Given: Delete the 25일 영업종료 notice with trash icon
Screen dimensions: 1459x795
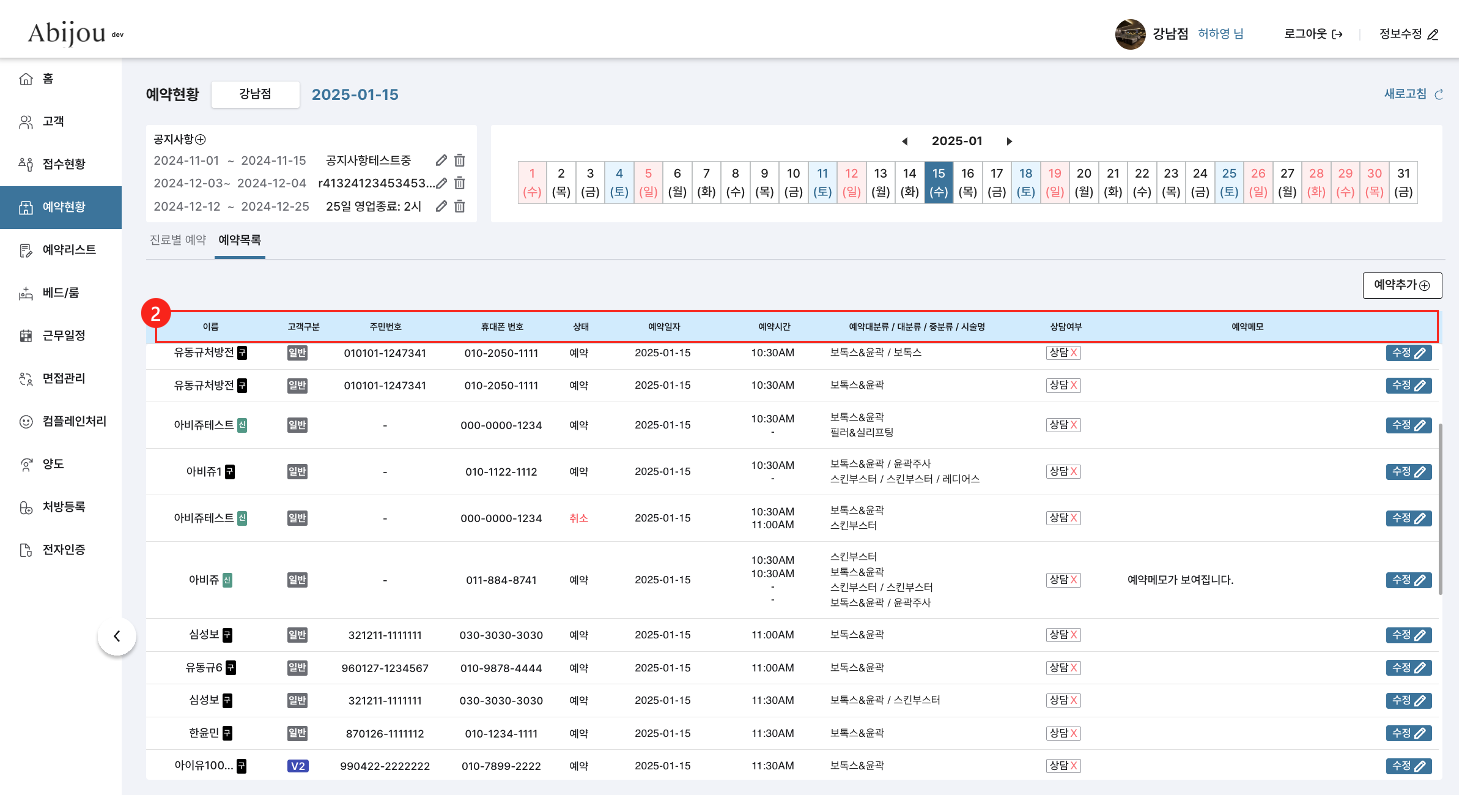Looking at the screenshot, I should tap(460, 206).
